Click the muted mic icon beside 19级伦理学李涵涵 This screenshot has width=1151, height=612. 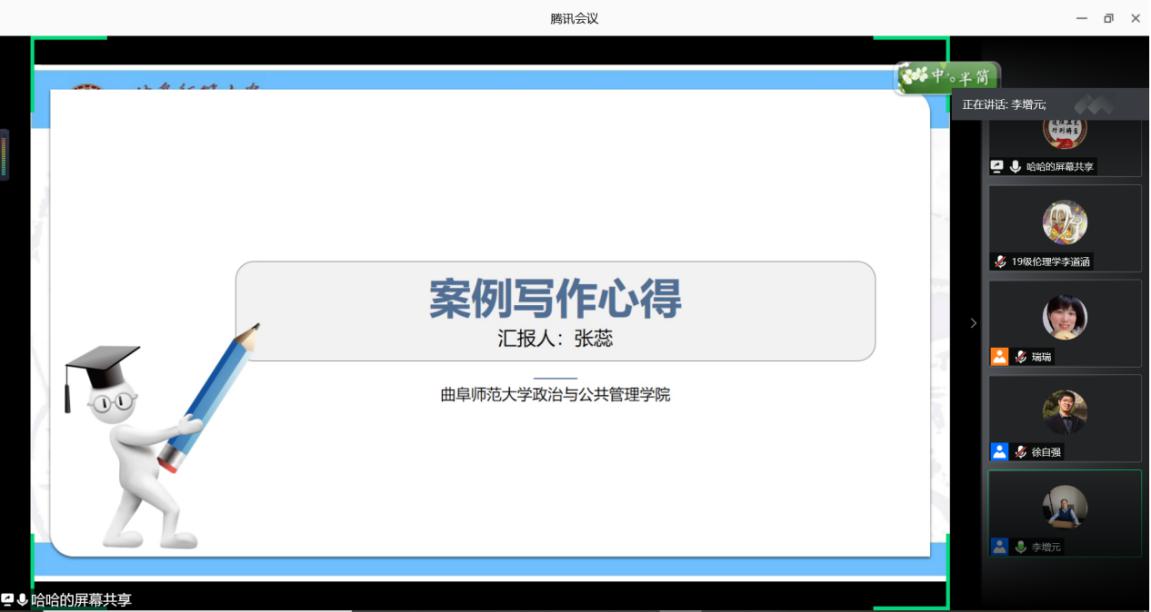pos(999,262)
